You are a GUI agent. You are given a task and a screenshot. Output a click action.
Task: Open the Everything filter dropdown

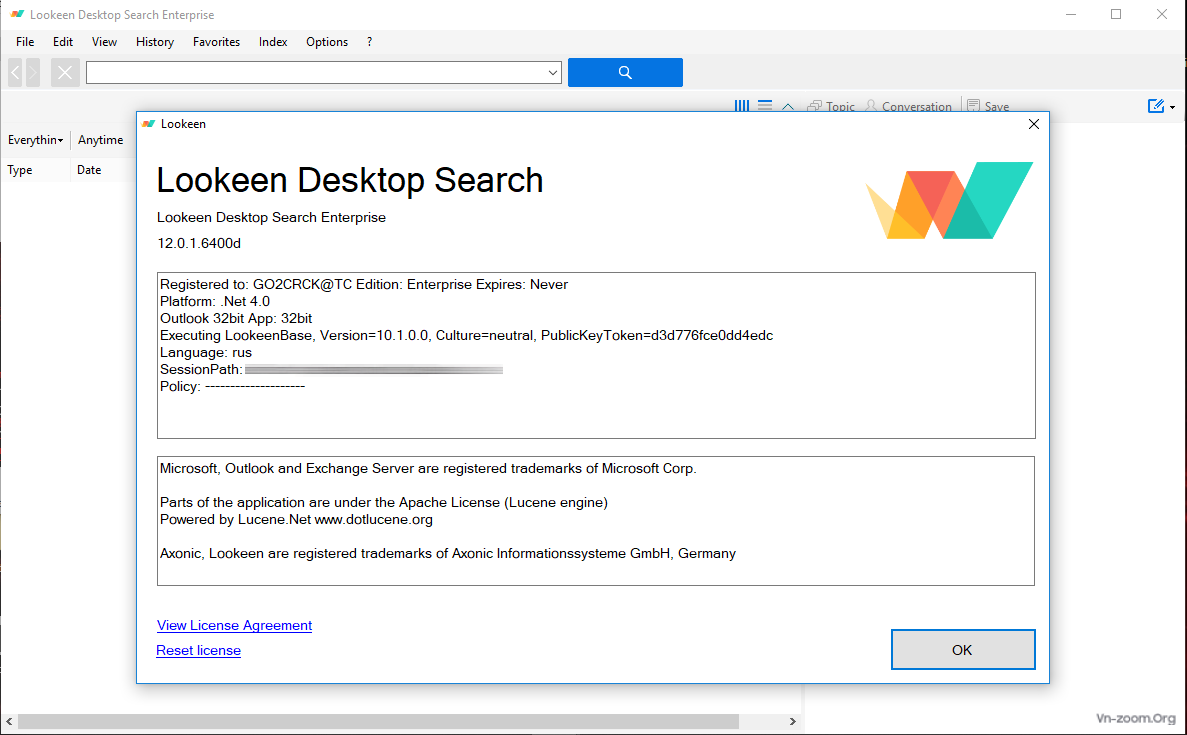click(35, 140)
